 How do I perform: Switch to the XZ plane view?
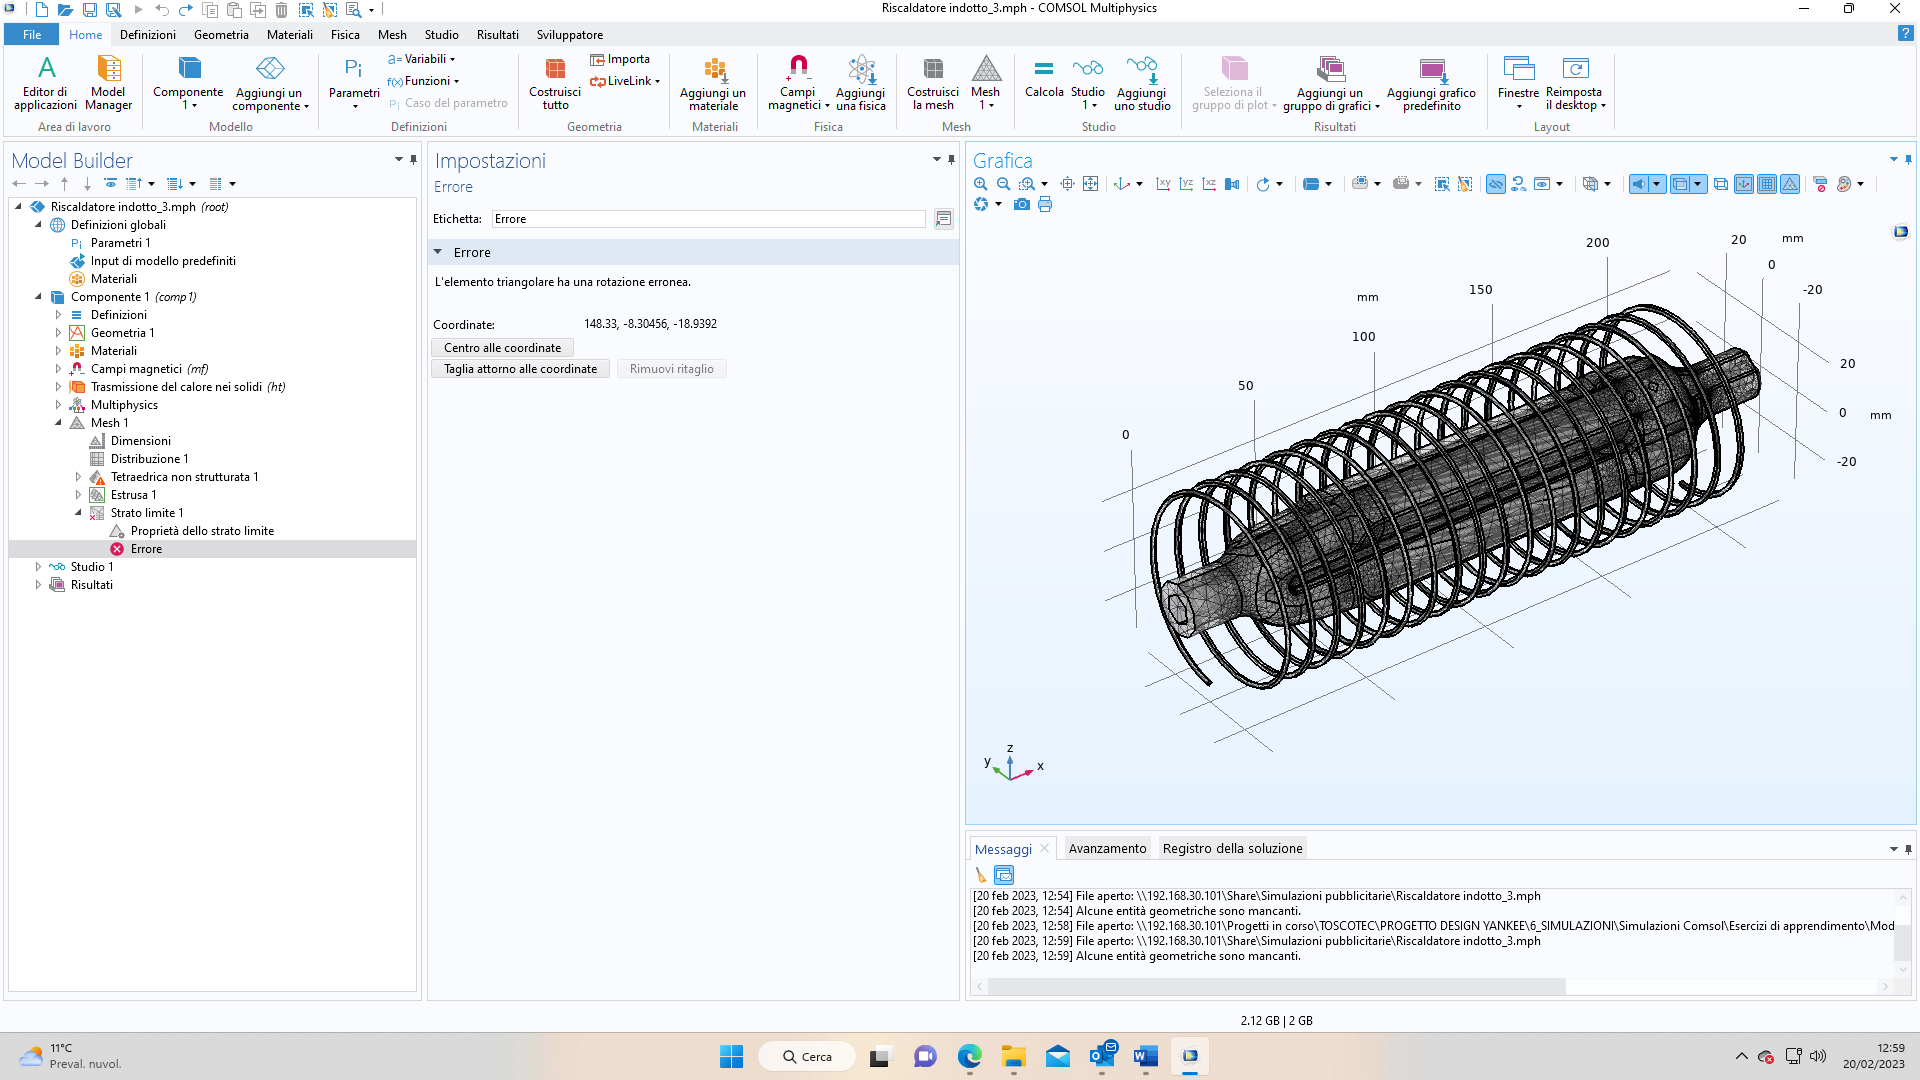[x=1209, y=184]
